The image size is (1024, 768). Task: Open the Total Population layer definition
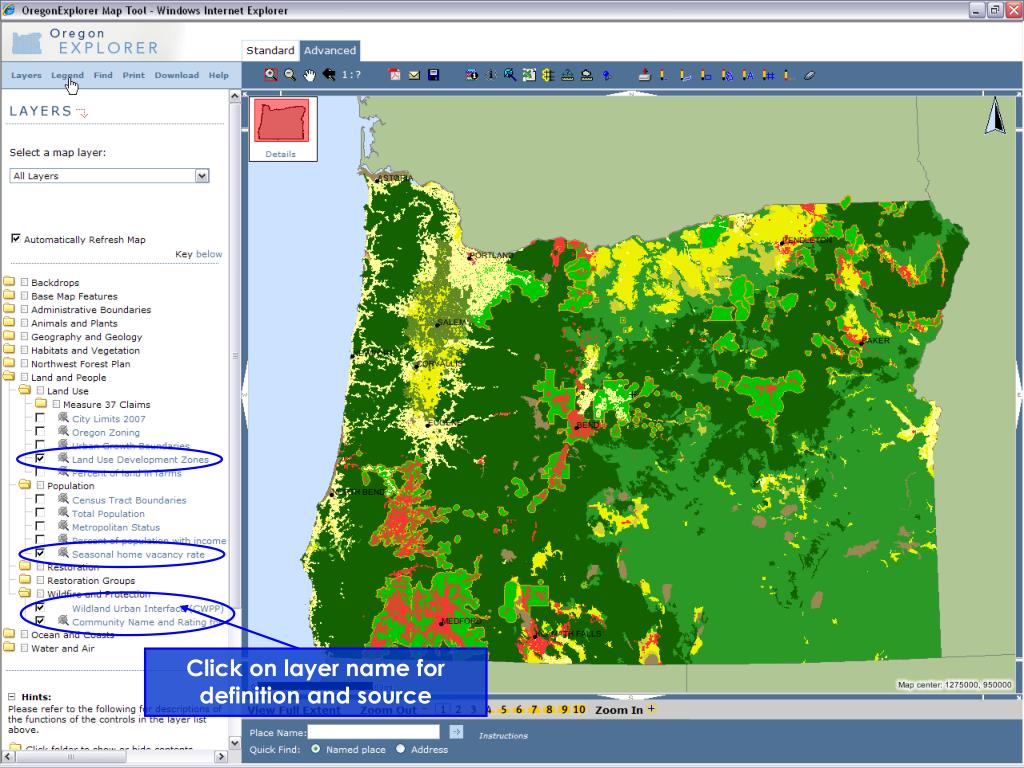[x=108, y=513]
